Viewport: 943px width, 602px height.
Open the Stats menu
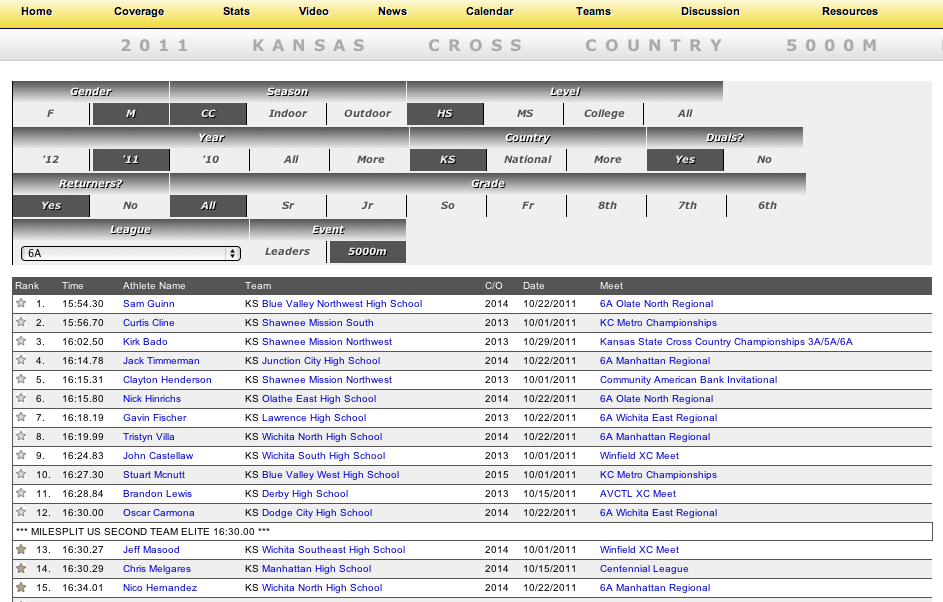click(236, 11)
